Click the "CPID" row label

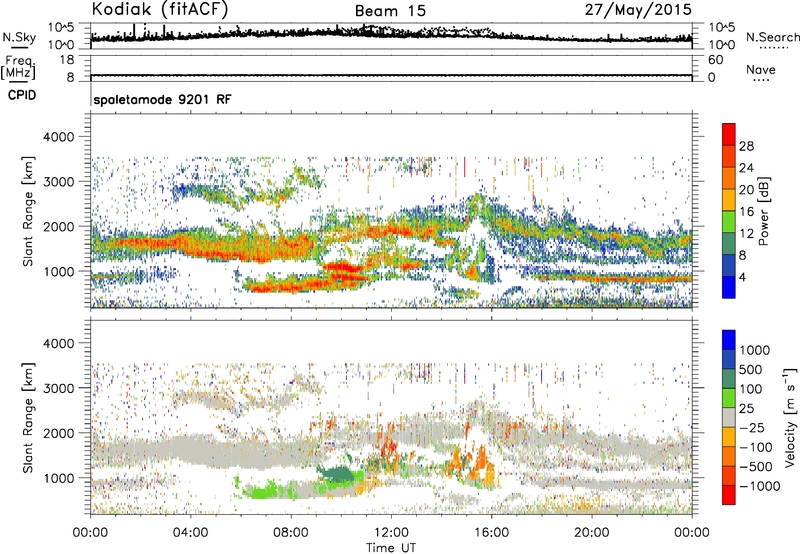tap(22, 95)
